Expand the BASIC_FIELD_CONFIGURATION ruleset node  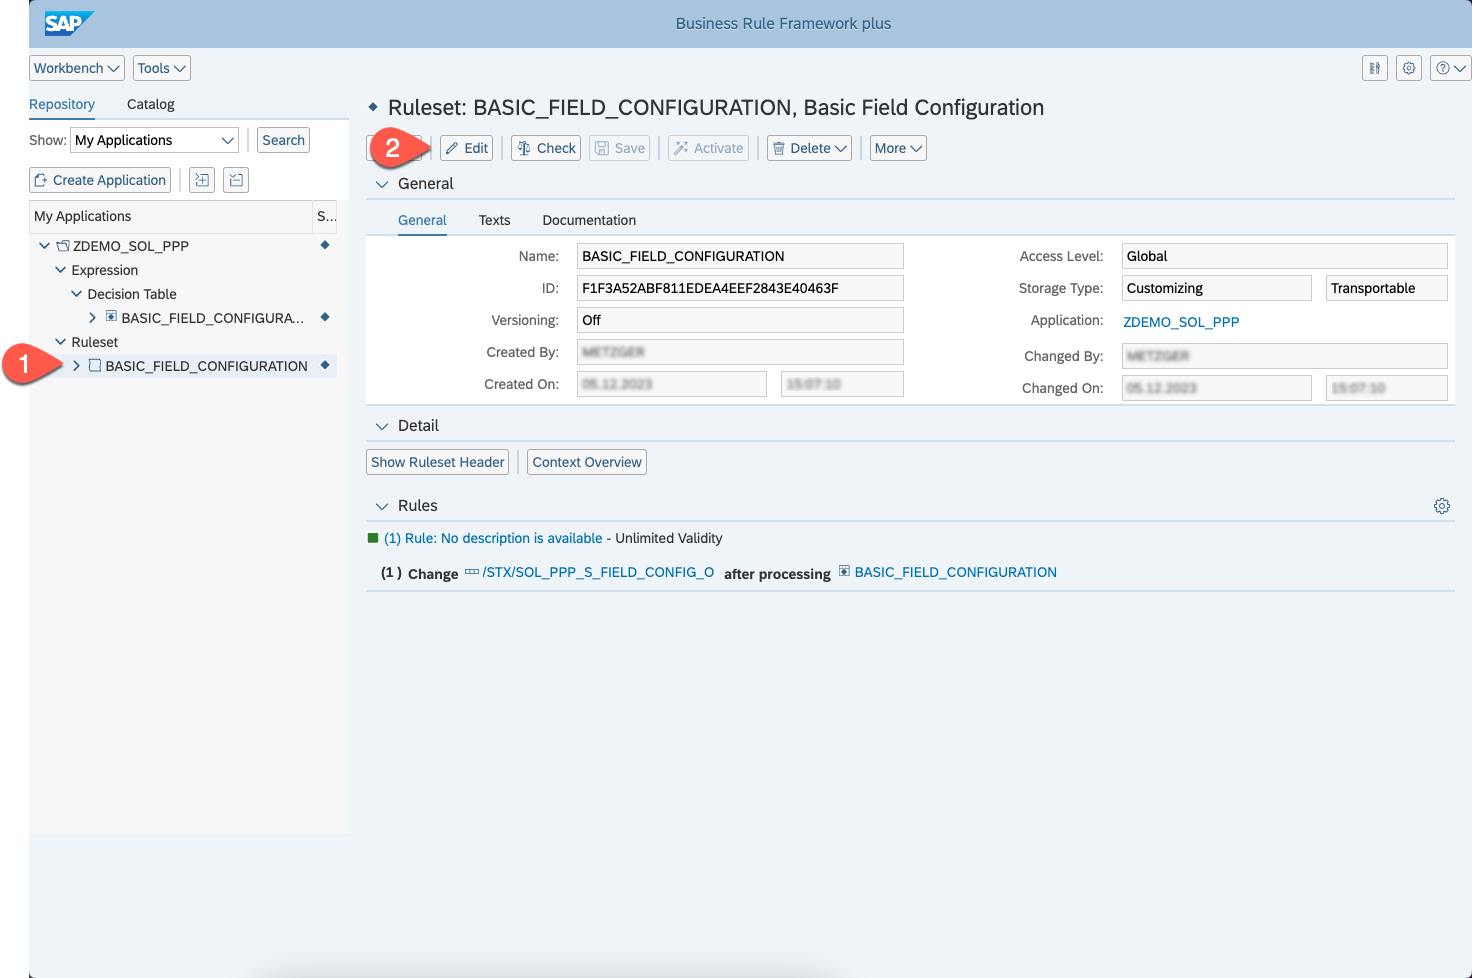pos(76,366)
